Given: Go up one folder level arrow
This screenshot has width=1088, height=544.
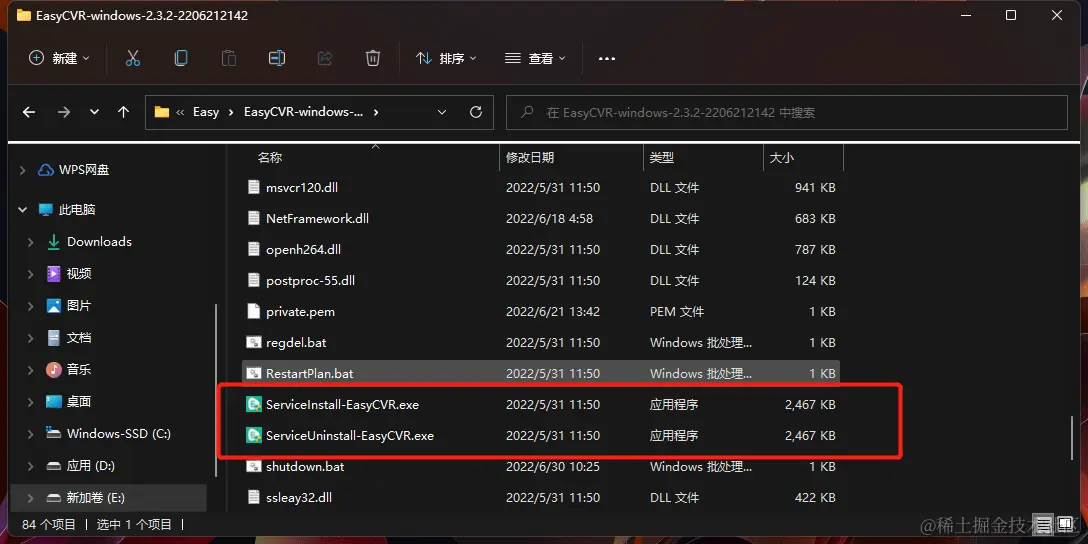Looking at the screenshot, I should 124,112.
